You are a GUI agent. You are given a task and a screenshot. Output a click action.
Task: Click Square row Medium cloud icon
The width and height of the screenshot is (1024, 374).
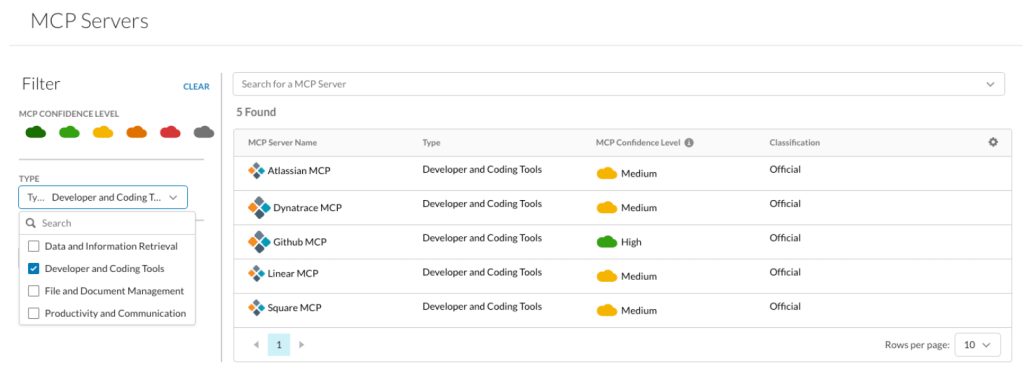607,310
